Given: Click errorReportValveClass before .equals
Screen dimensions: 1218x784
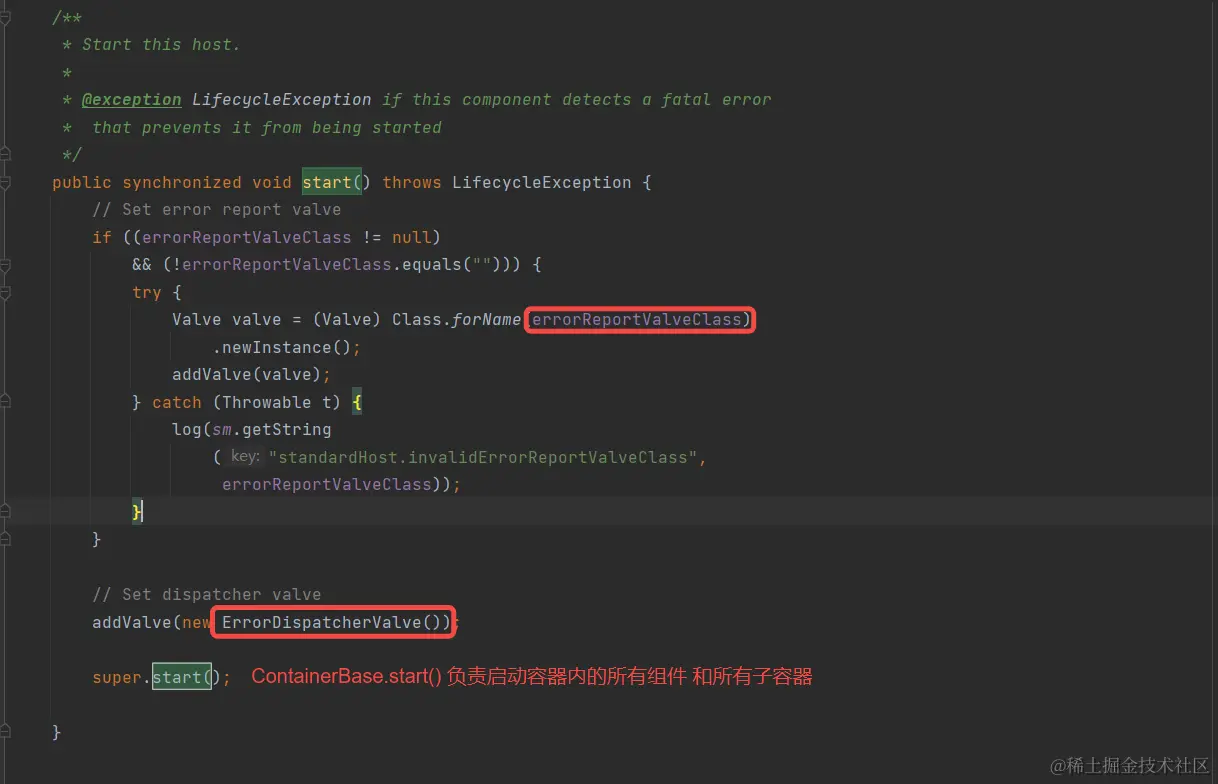Looking at the screenshot, I should (286, 265).
